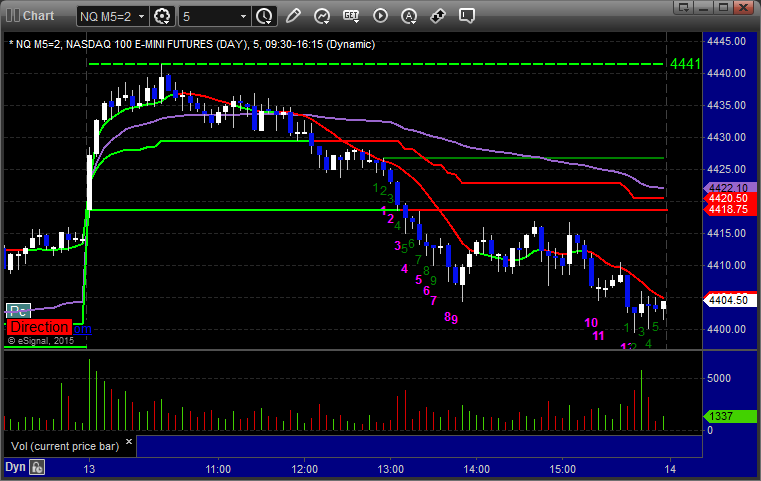Open the blue hyperlink next to Direction
Viewport: 761px width, 481px height.
click(x=82, y=329)
